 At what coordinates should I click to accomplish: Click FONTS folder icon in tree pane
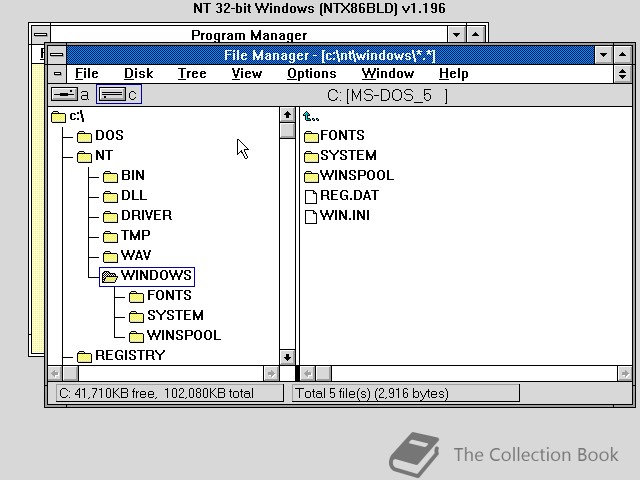136,296
